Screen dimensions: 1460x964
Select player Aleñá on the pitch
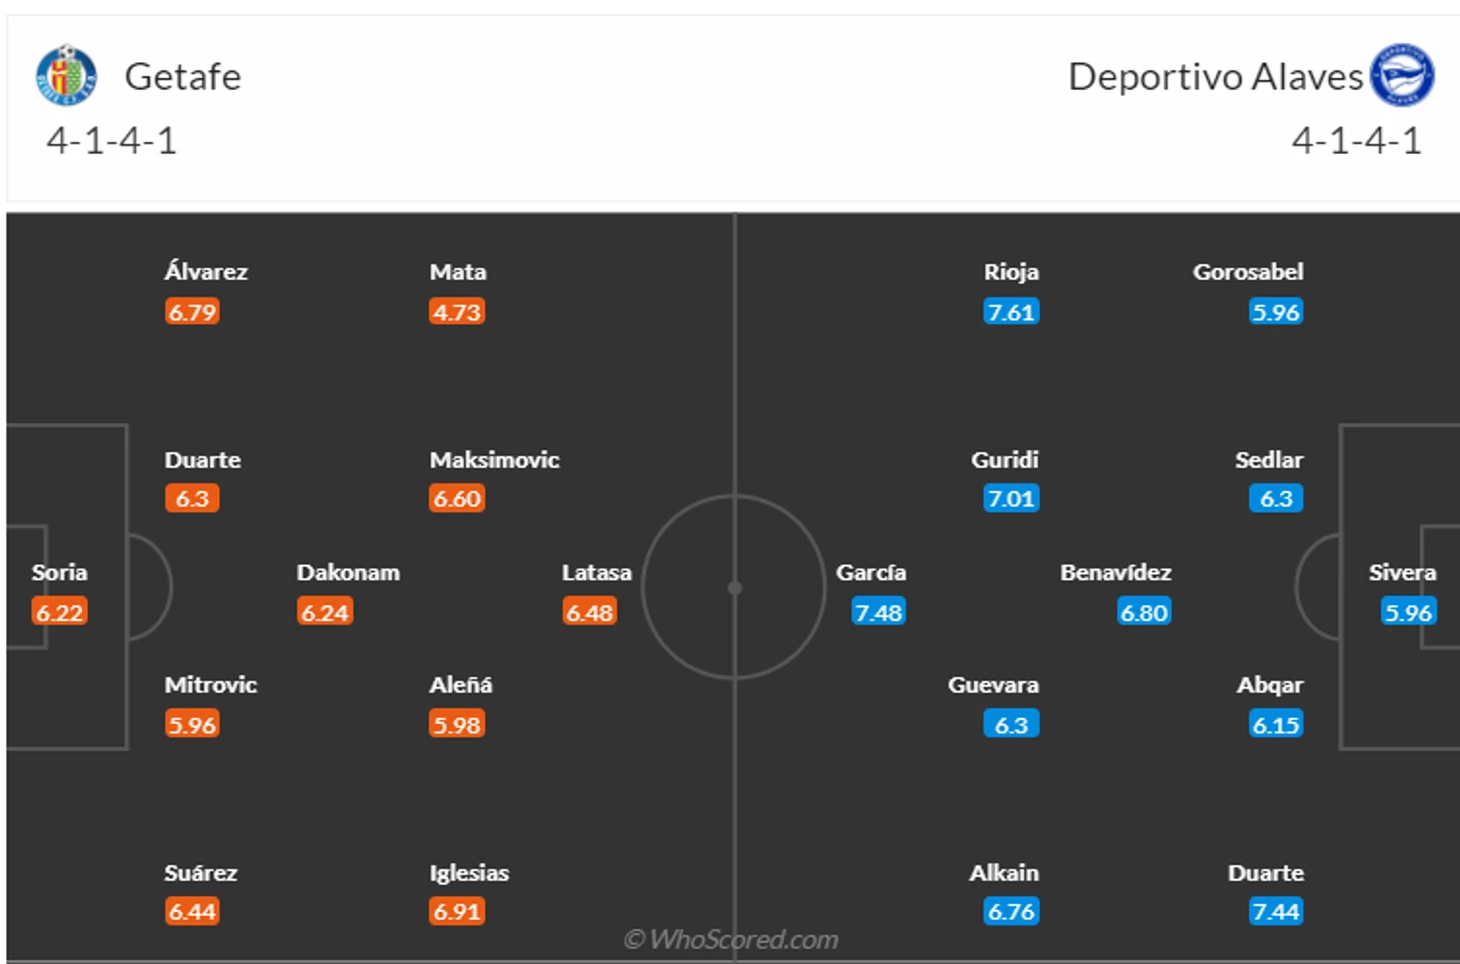[x=461, y=685]
